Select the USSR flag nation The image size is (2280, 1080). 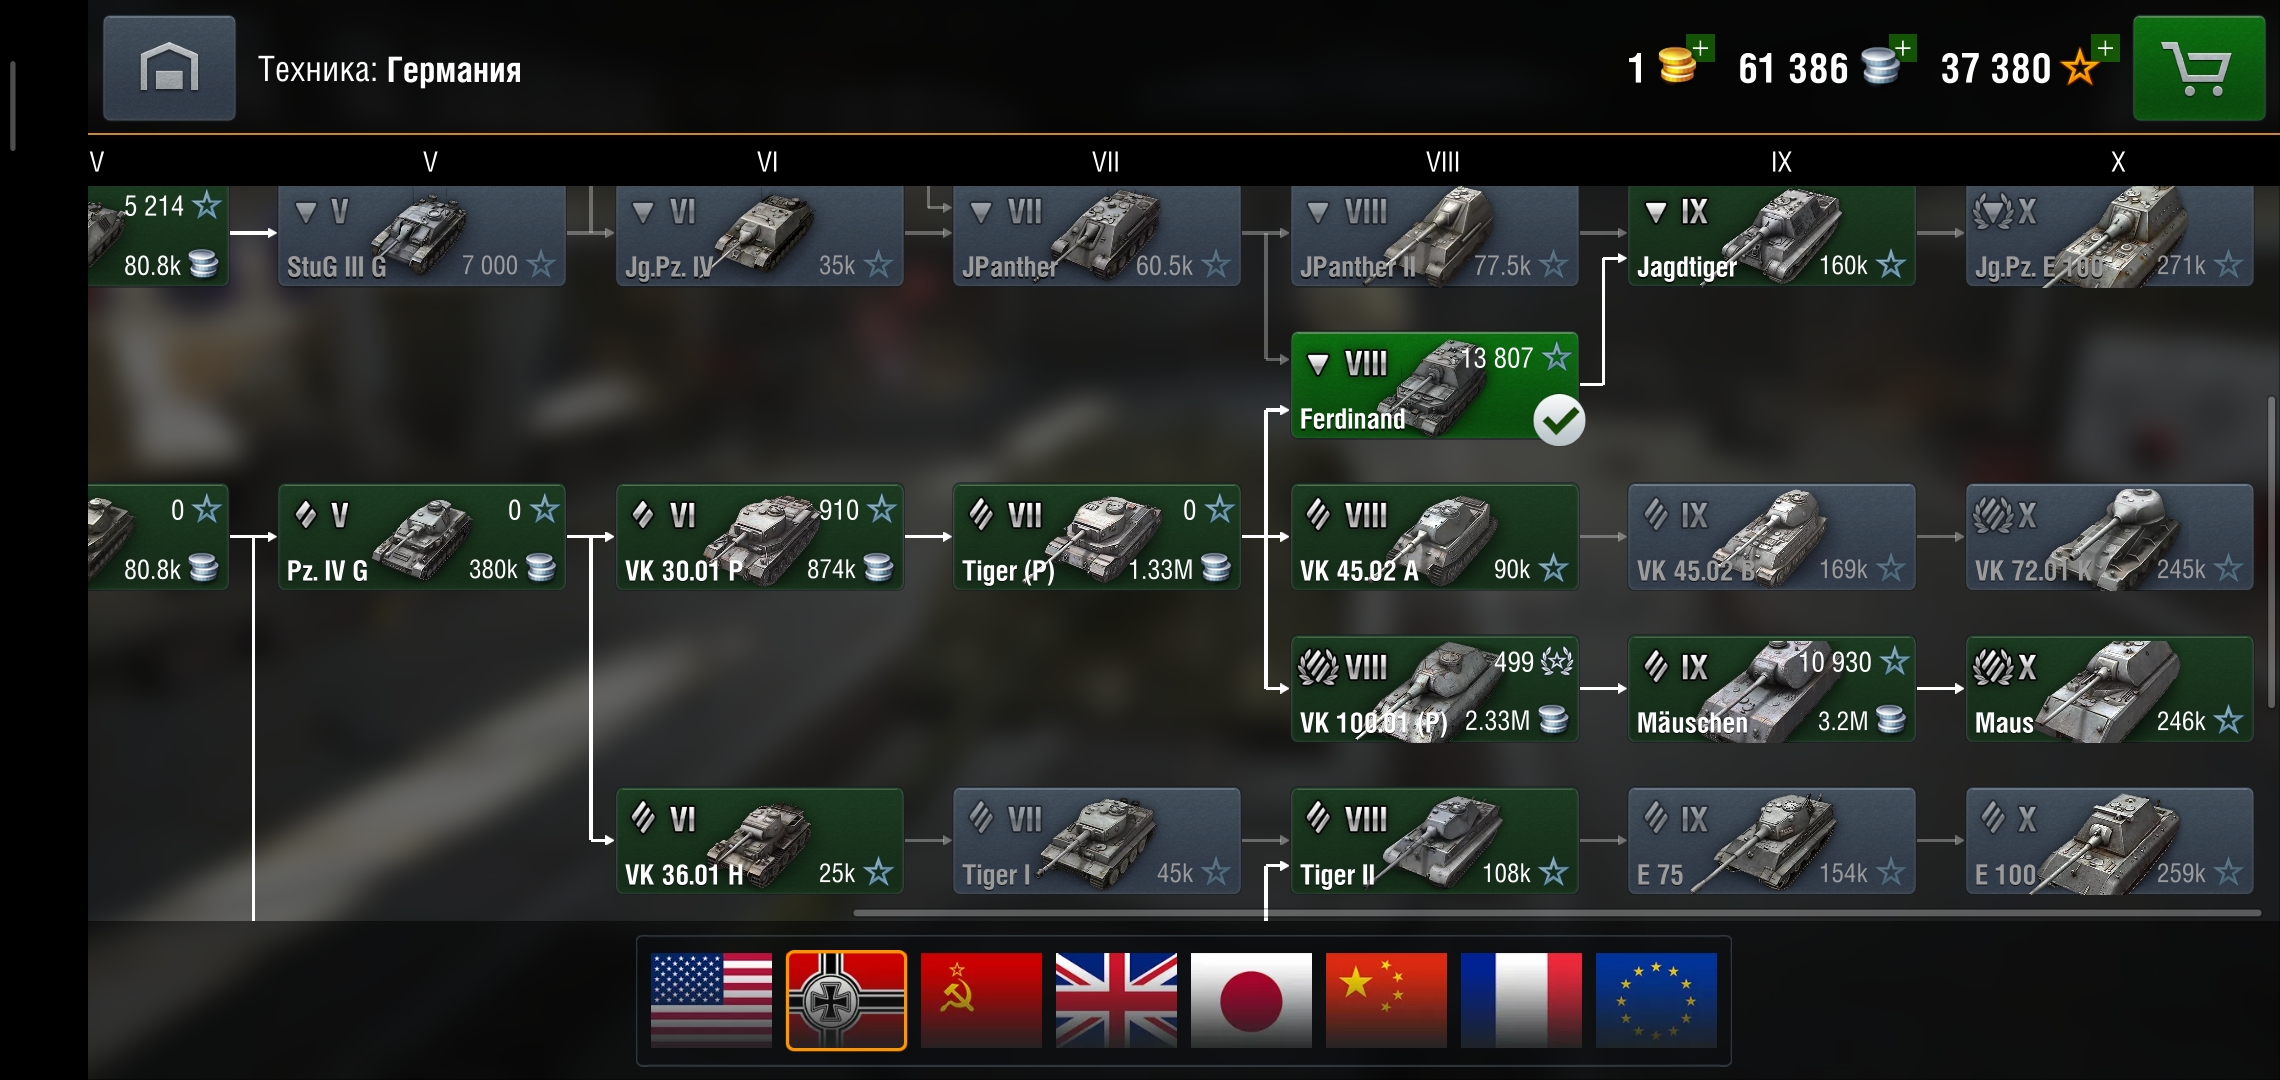(x=981, y=1000)
